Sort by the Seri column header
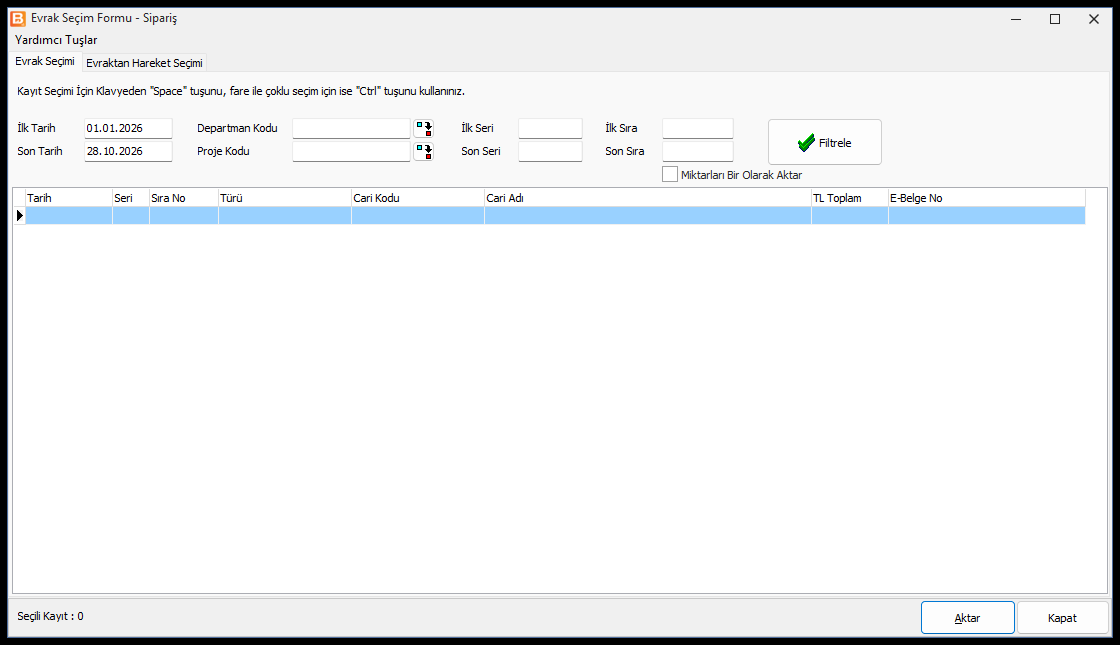The height and width of the screenshot is (645, 1120). coord(131,198)
